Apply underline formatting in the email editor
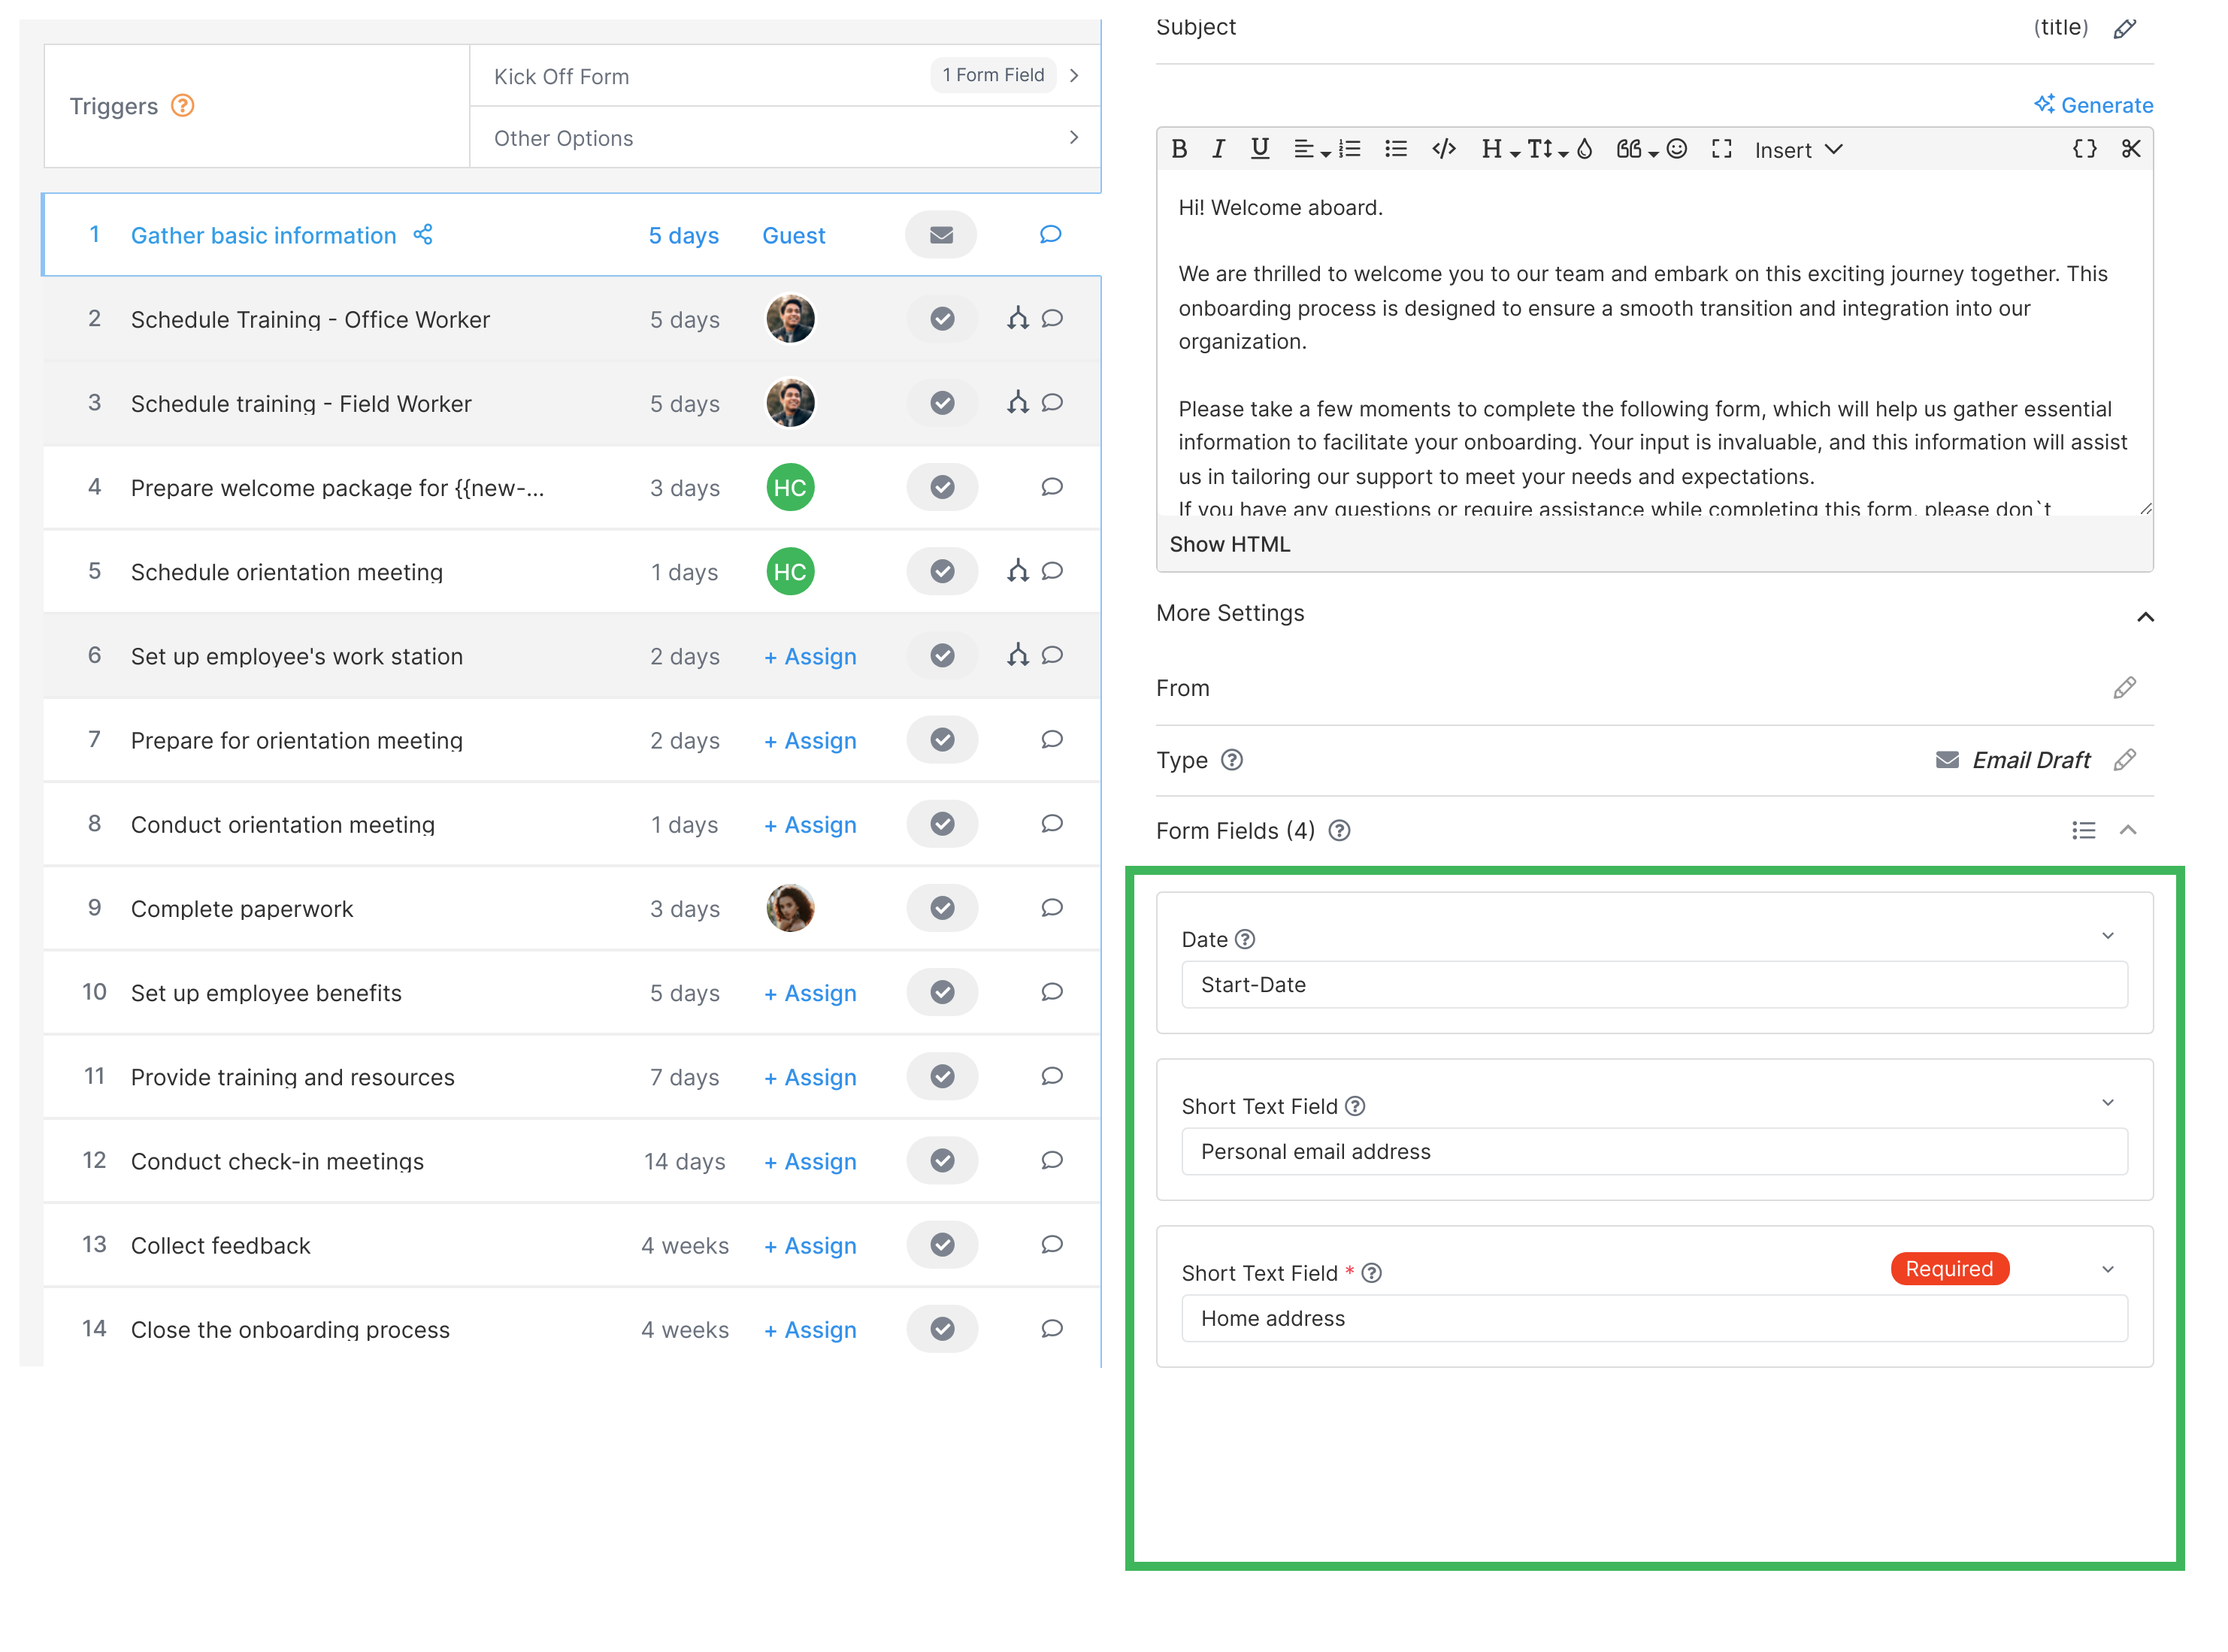The image size is (2228, 1652). tap(1259, 149)
